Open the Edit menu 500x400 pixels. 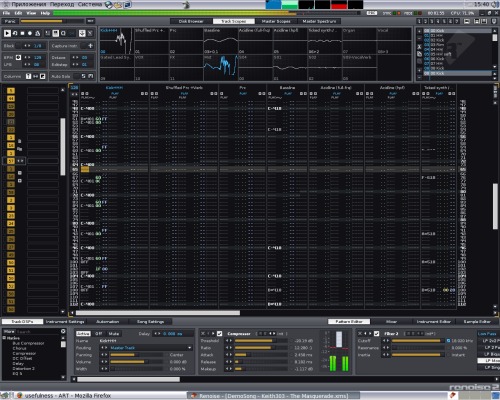click(18, 13)
